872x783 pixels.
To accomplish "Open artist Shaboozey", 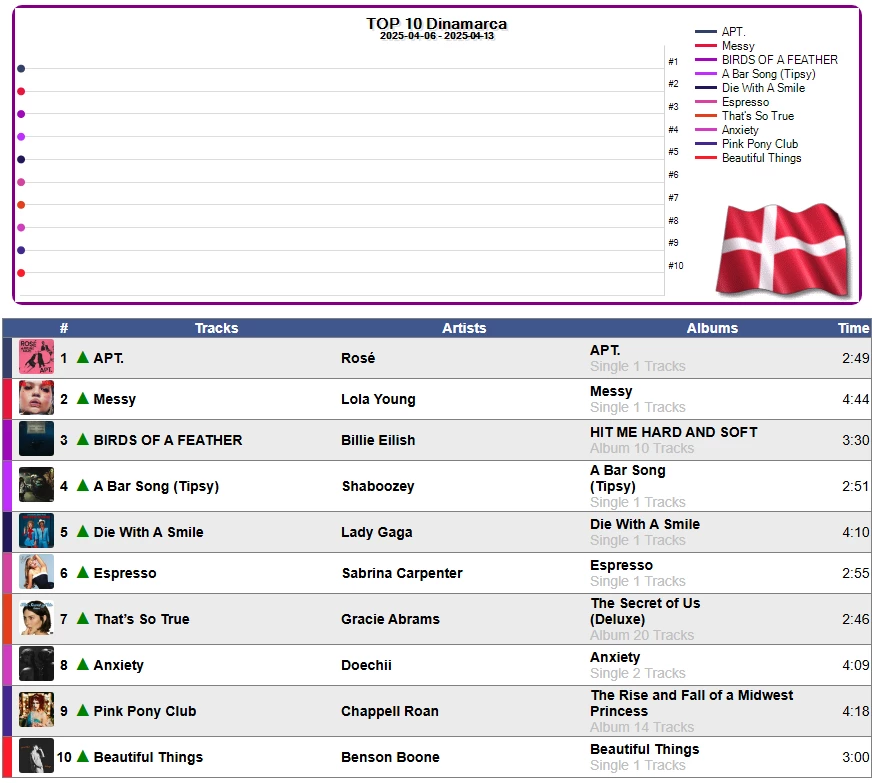I will 378,486.
